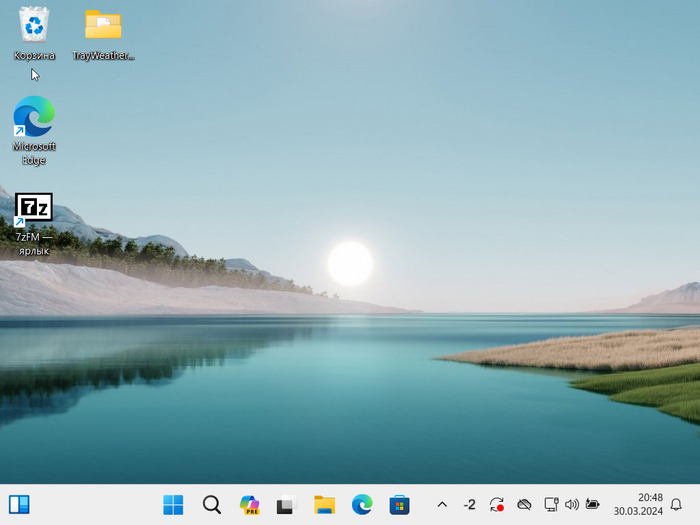700x525 pixels.
Task: Open the Widgets panel in taskbar
Action: tap(19, 505)
